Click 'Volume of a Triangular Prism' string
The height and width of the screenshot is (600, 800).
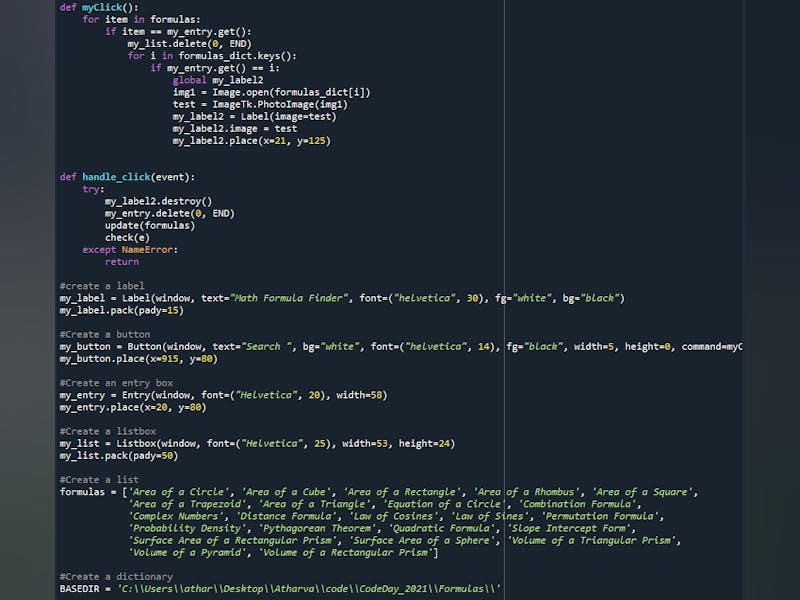591,541
